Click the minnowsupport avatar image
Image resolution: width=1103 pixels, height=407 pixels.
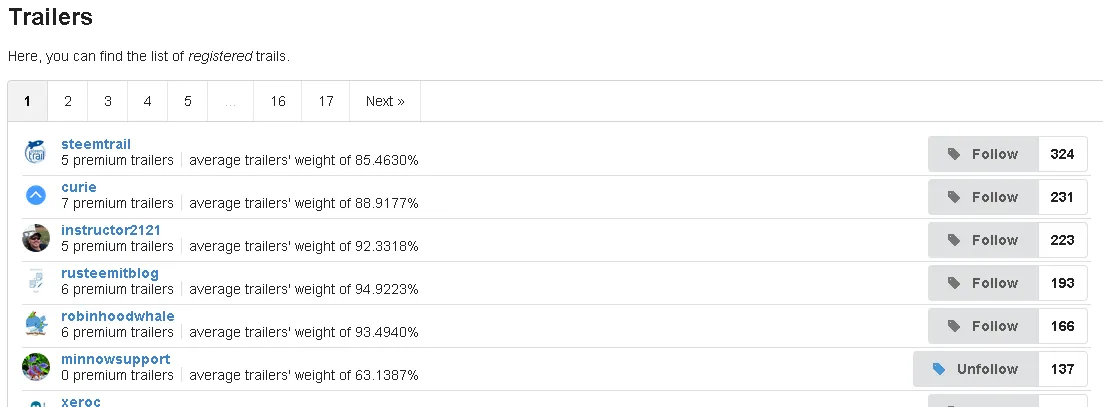[36, 367]
